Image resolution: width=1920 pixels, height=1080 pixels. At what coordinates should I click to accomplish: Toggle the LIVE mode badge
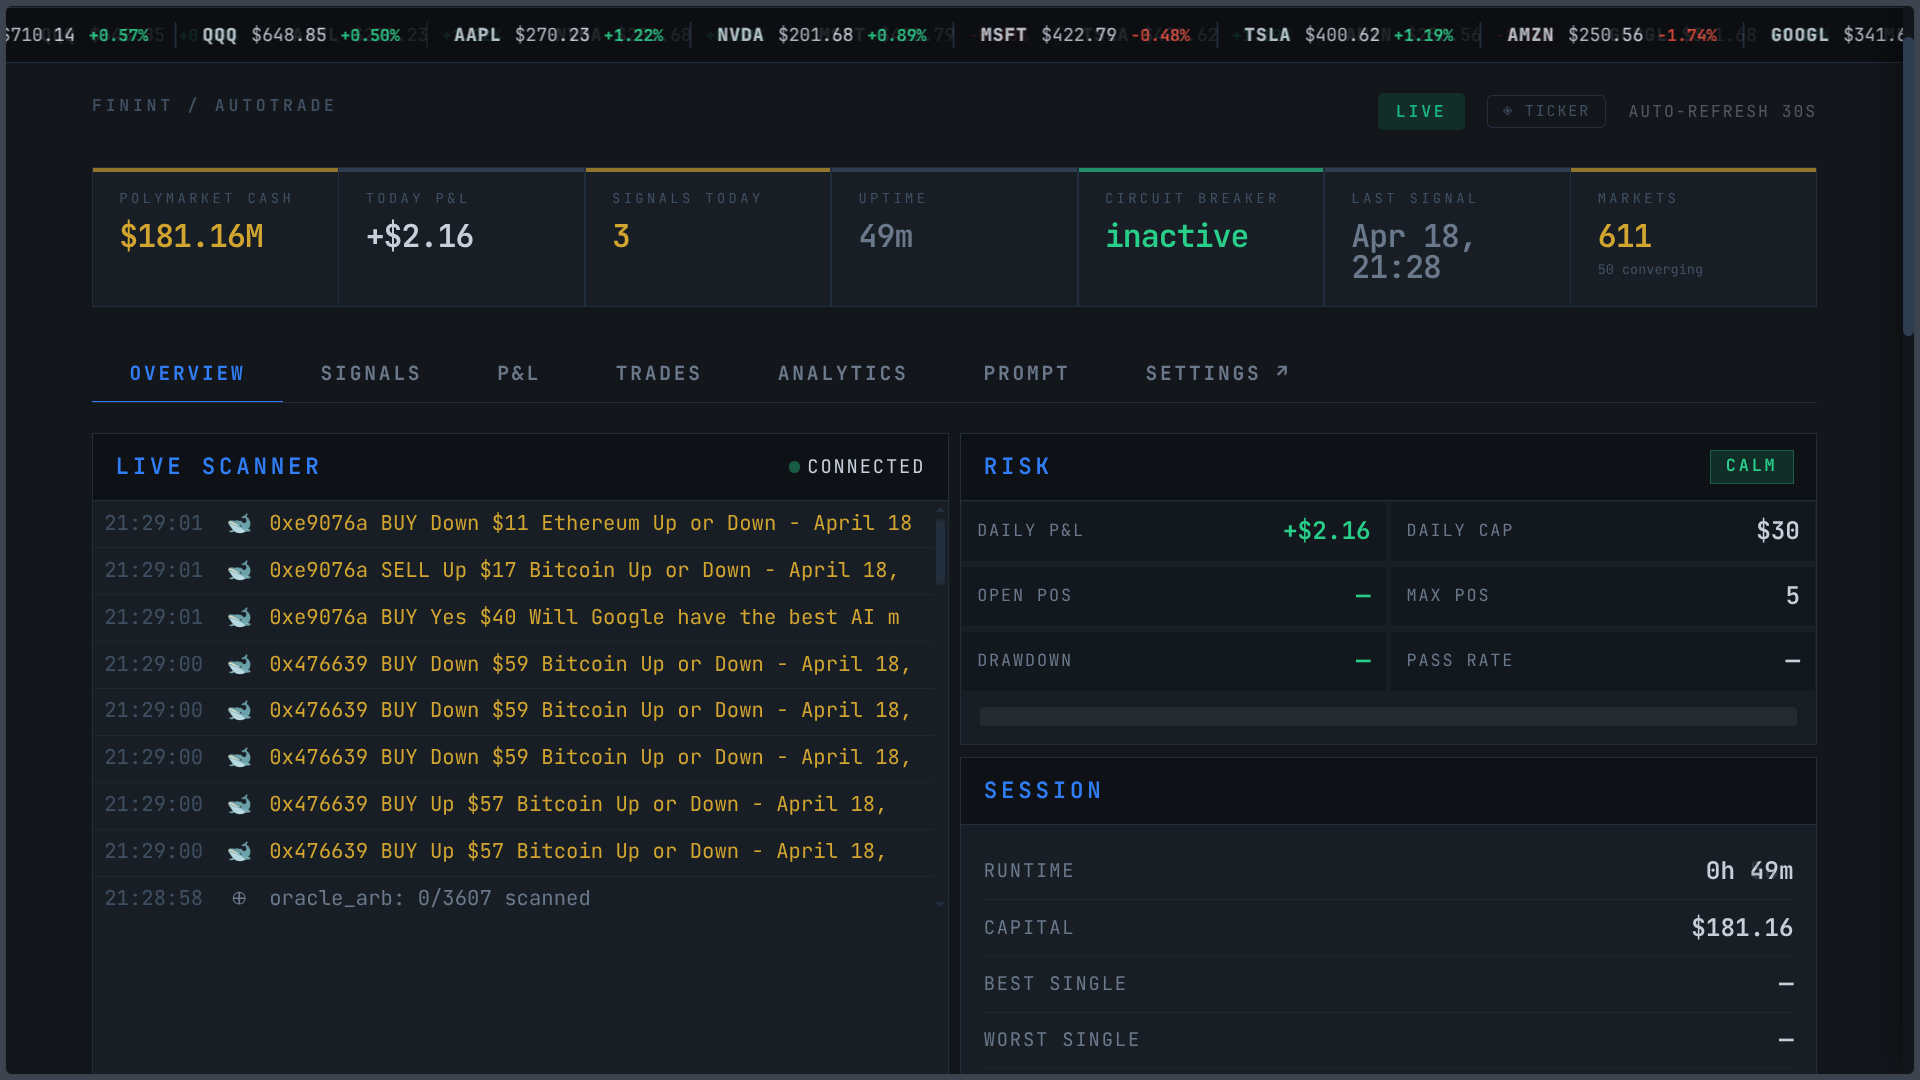pyautogui.click(x=1420, y=111)
